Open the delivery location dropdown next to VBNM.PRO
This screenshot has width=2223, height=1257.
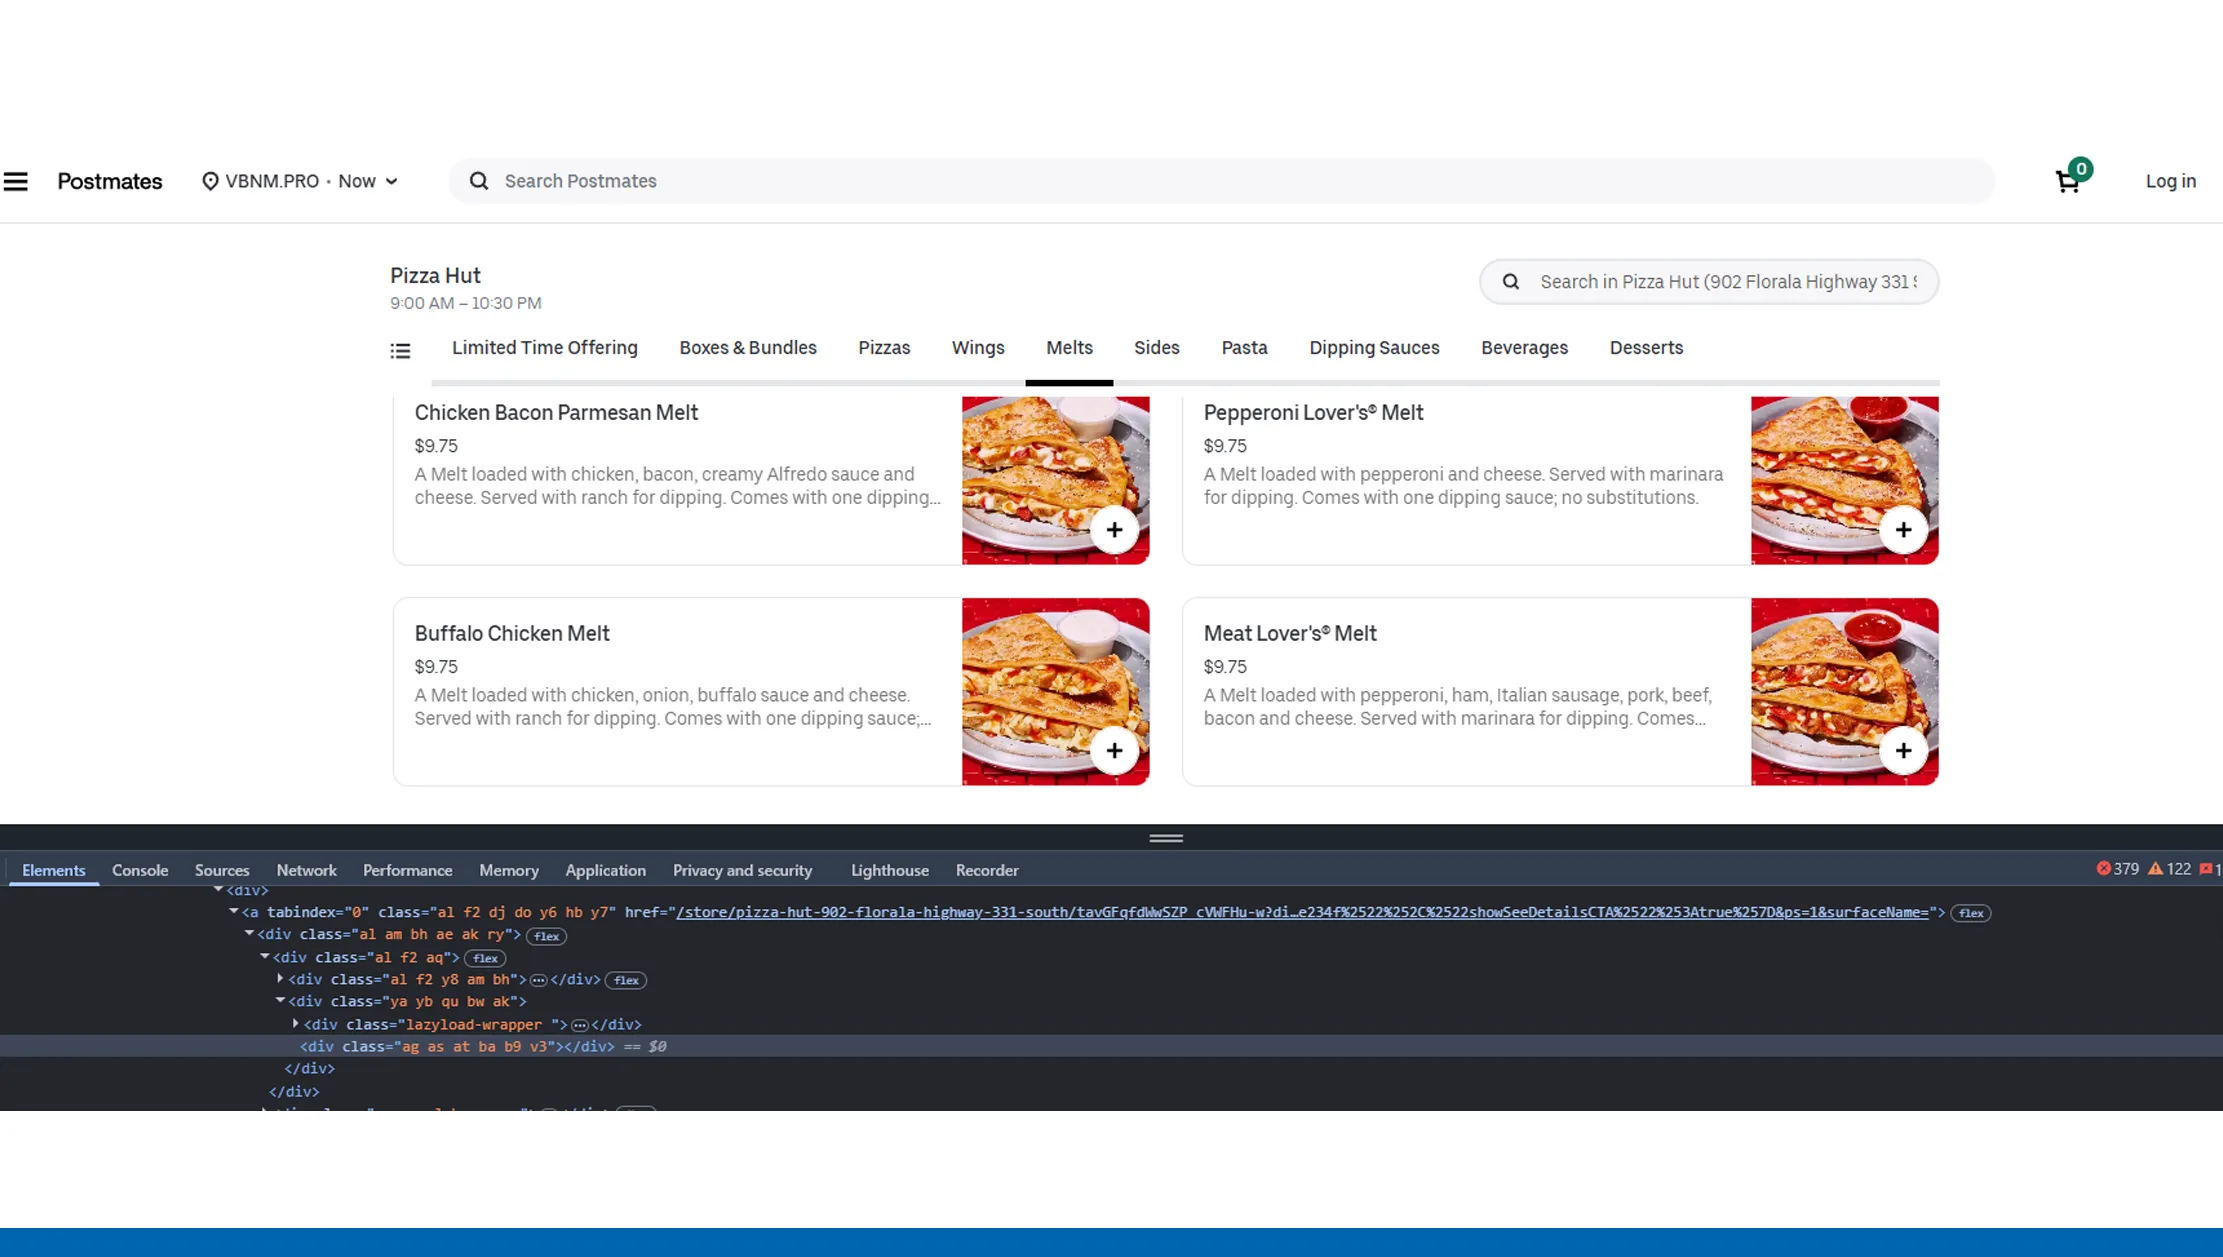click(390, 181)
